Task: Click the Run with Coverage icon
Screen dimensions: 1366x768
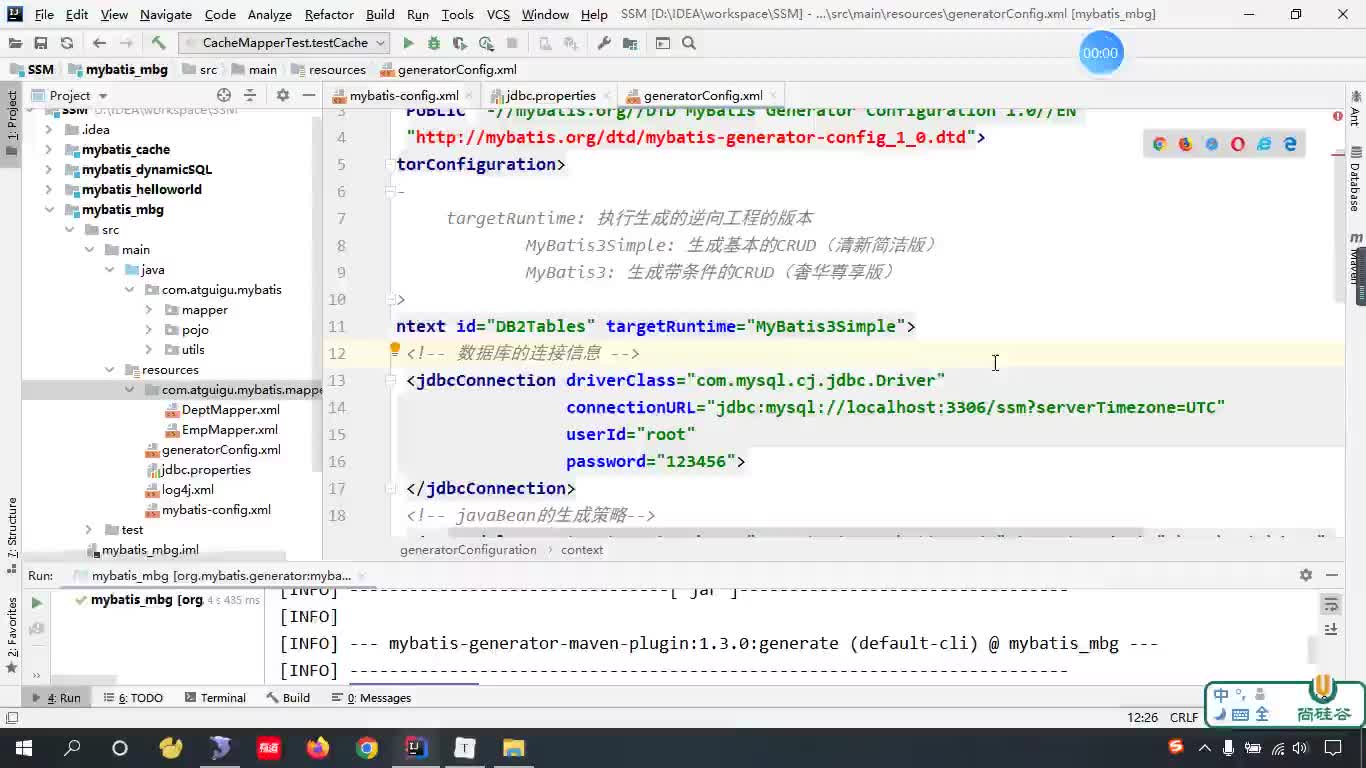Action: point(460,43)
